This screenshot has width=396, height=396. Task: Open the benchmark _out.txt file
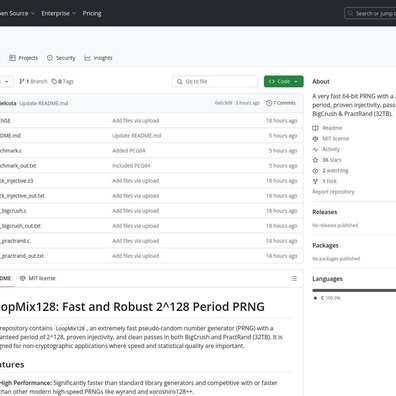click(x=18, y=166)
